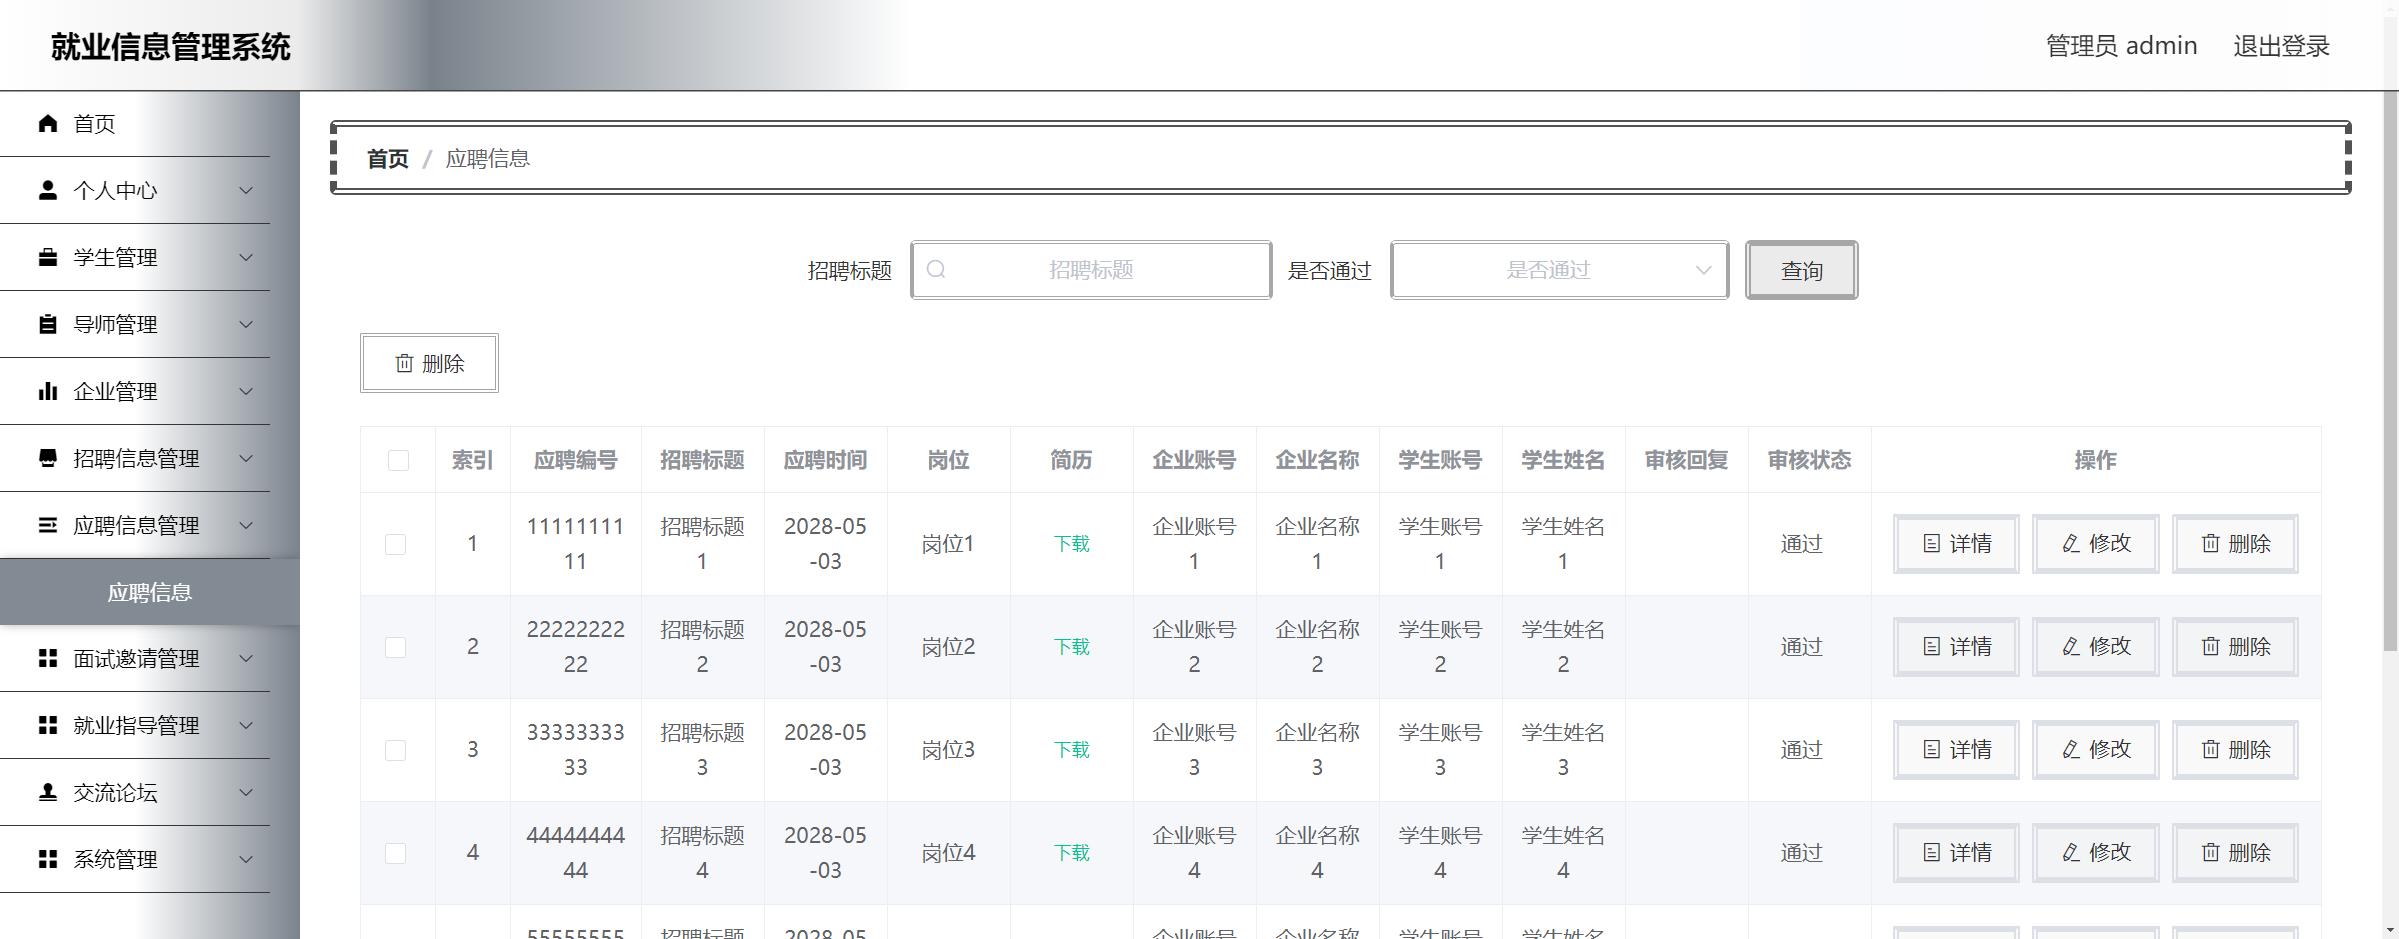
Task: Click the icon beside 招聘信息管理
Action: click(47, 458)
